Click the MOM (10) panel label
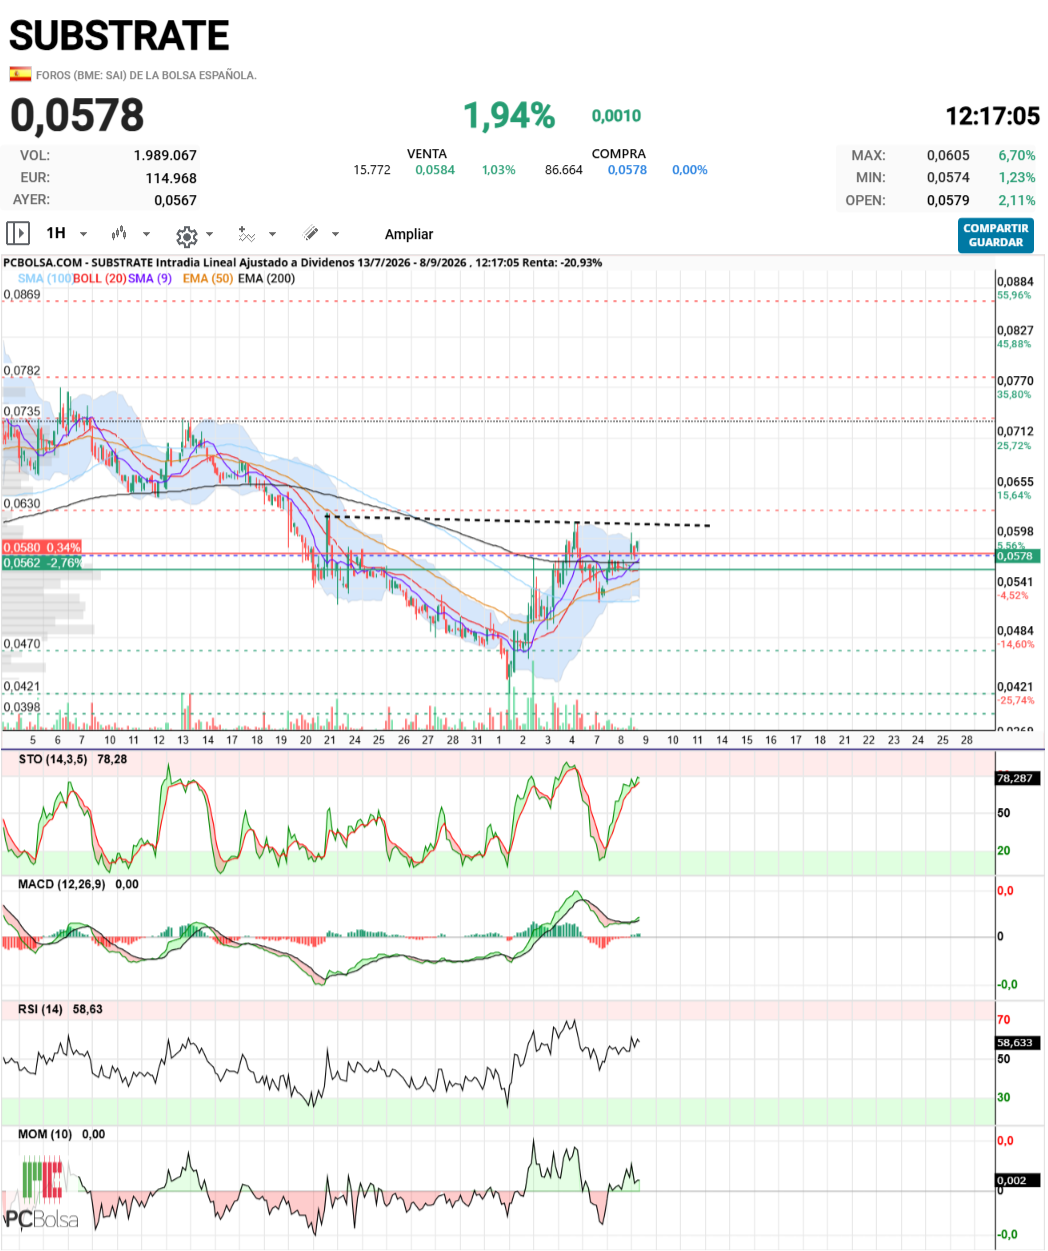The image size is (1048, 1251). point(45,1134)
